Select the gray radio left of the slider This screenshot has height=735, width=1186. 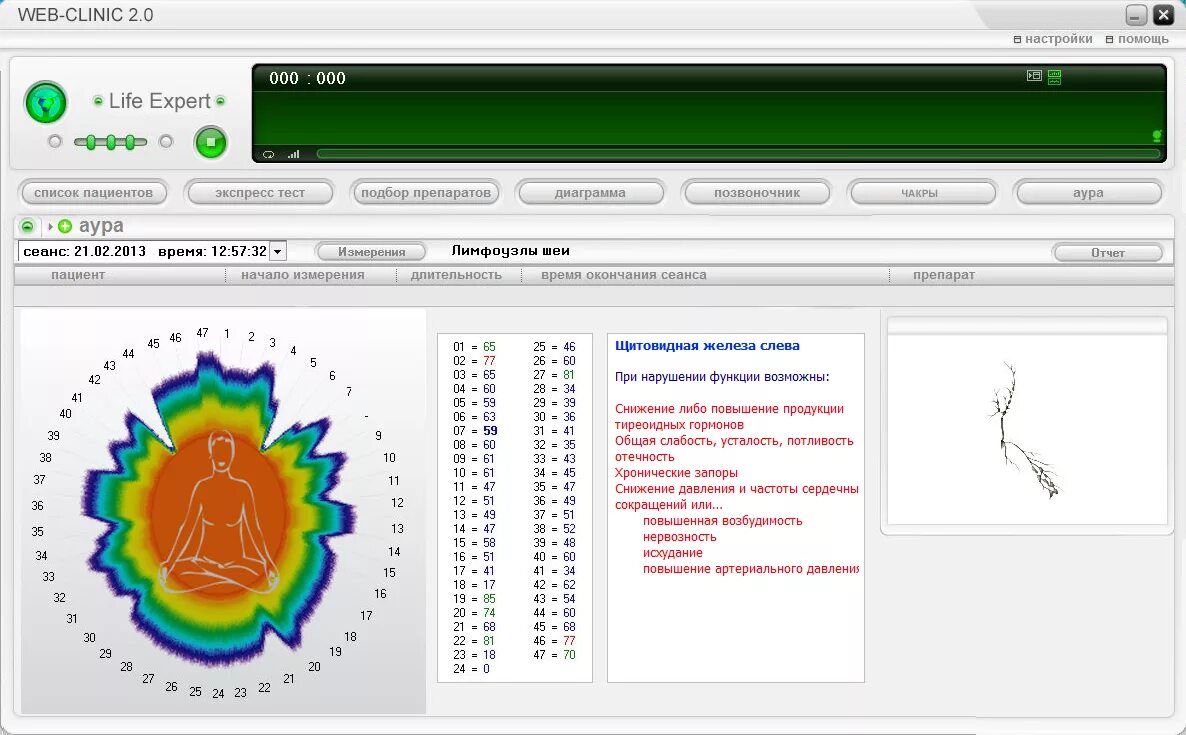tap(54, 141)
